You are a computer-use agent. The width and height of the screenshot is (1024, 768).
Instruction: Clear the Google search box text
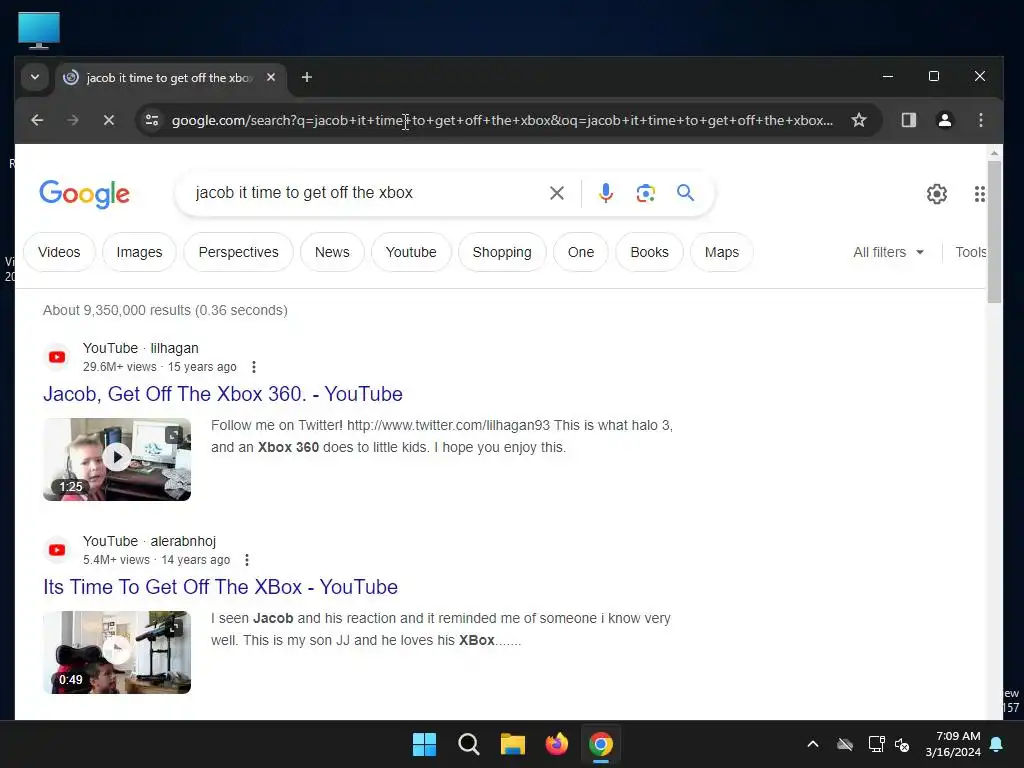pyautogui.click(x=556, y=193)
